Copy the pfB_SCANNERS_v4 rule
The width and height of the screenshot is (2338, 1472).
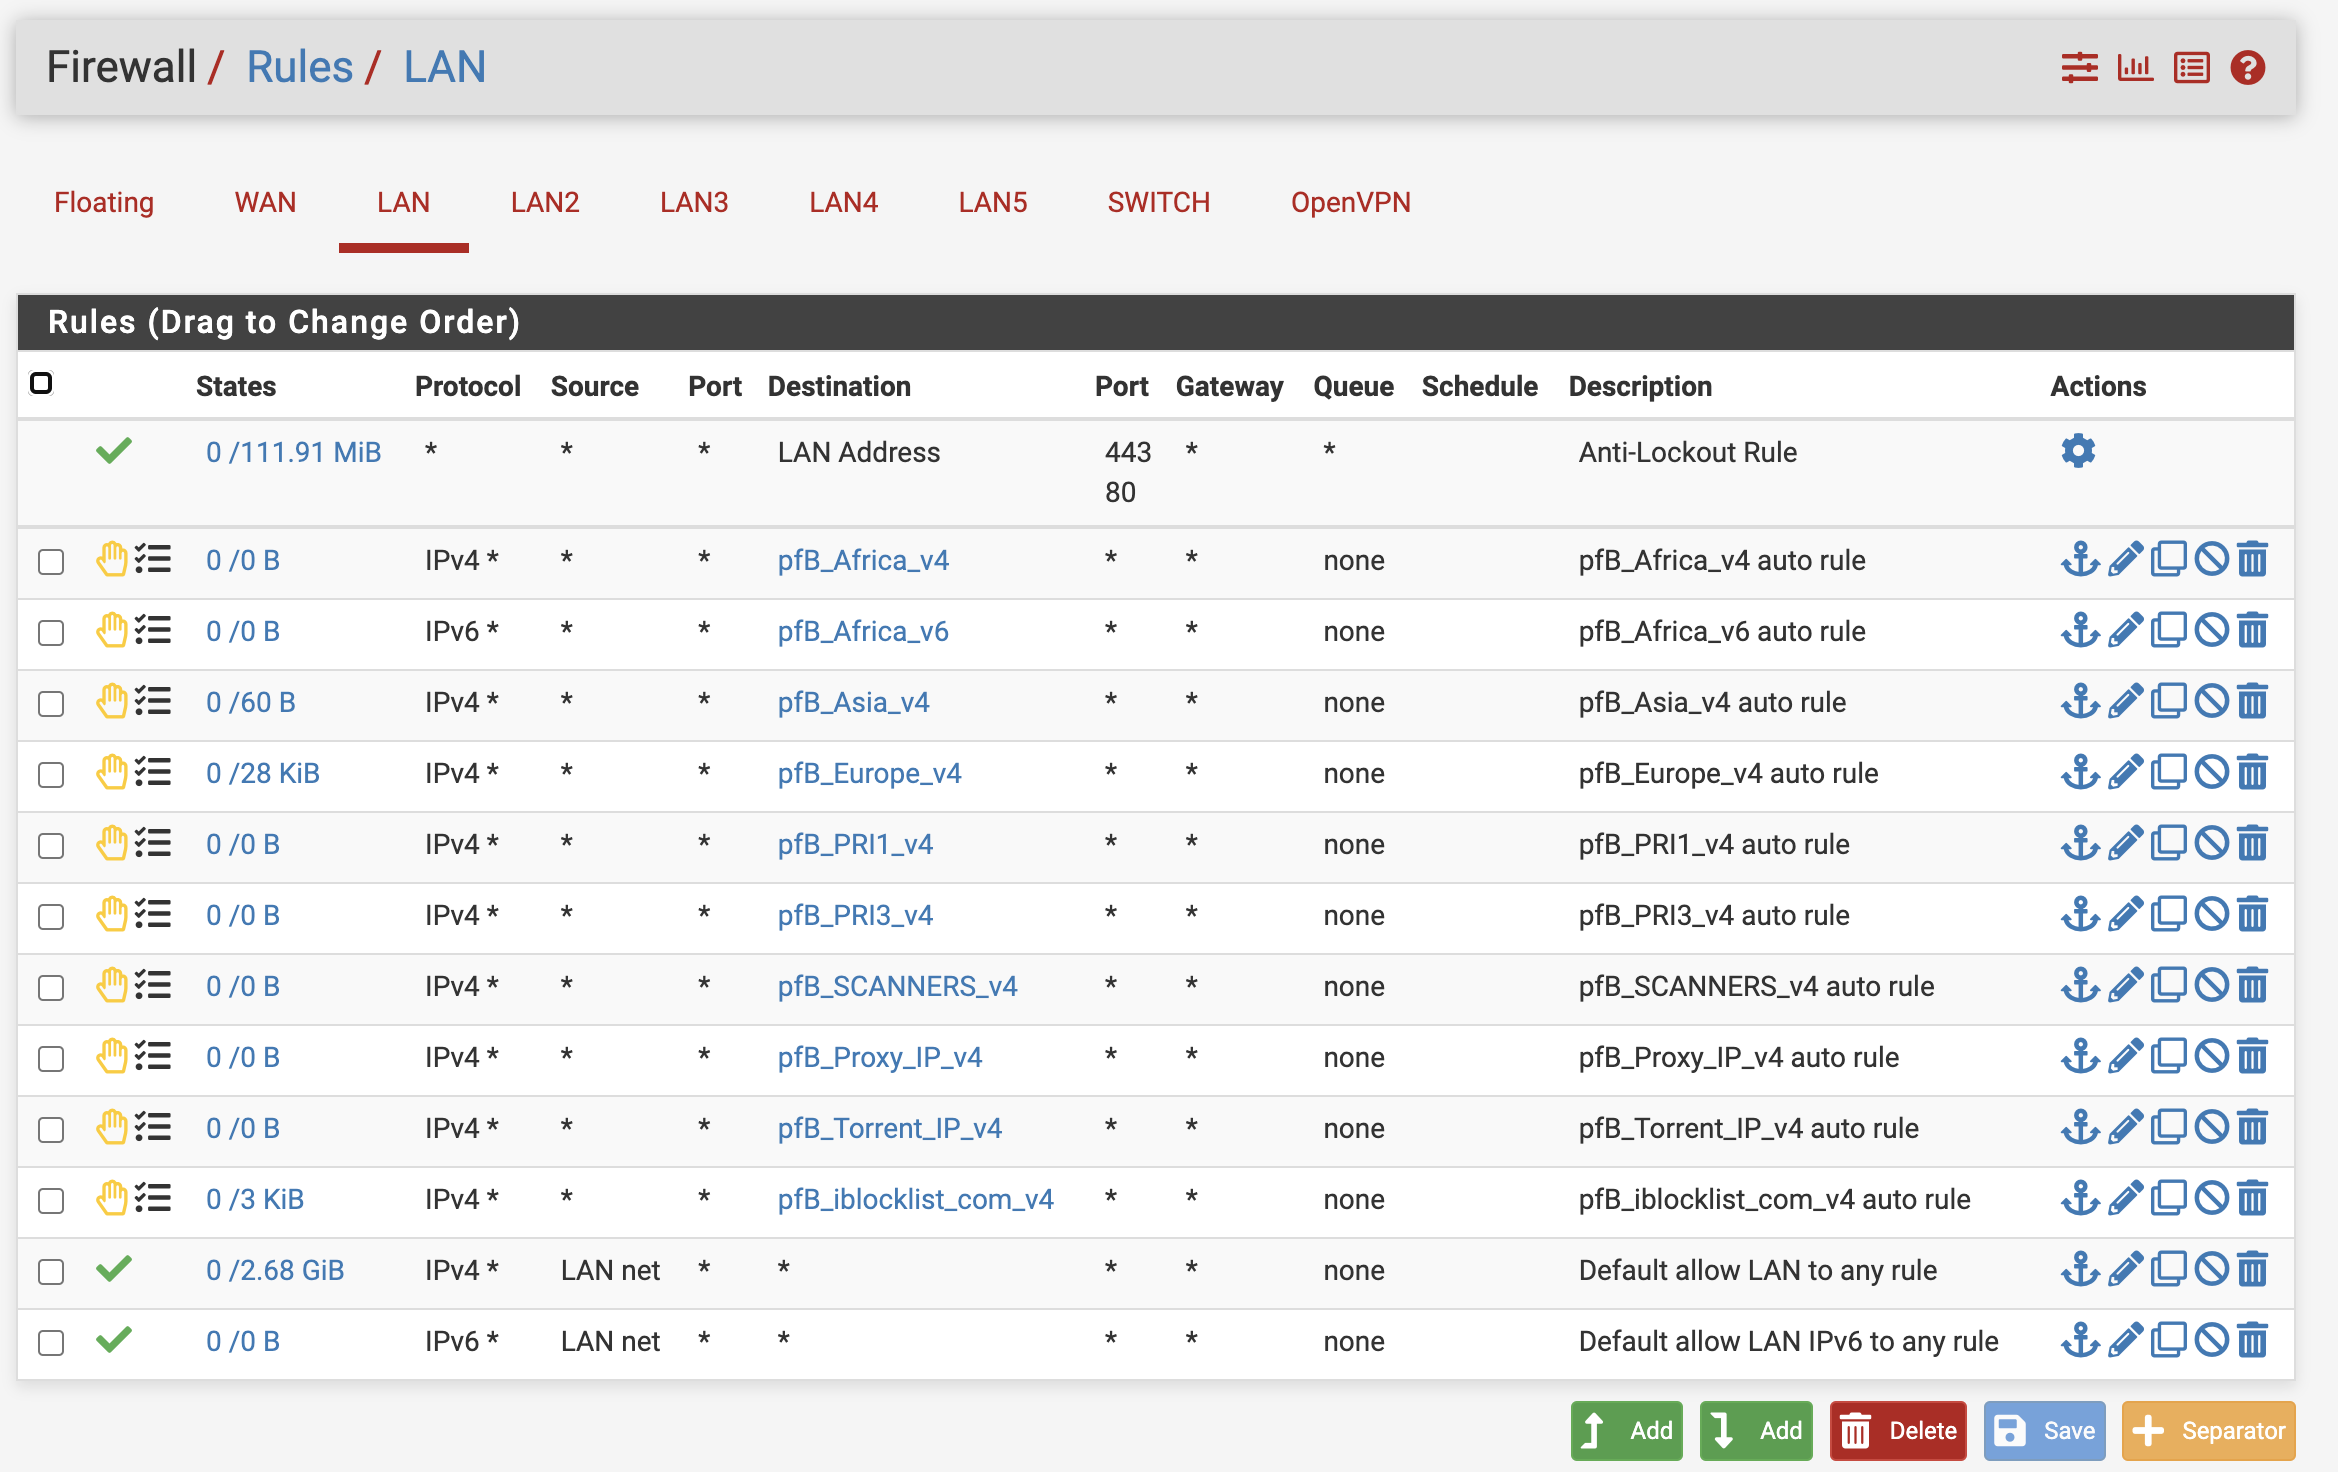tap(2168, 985)
